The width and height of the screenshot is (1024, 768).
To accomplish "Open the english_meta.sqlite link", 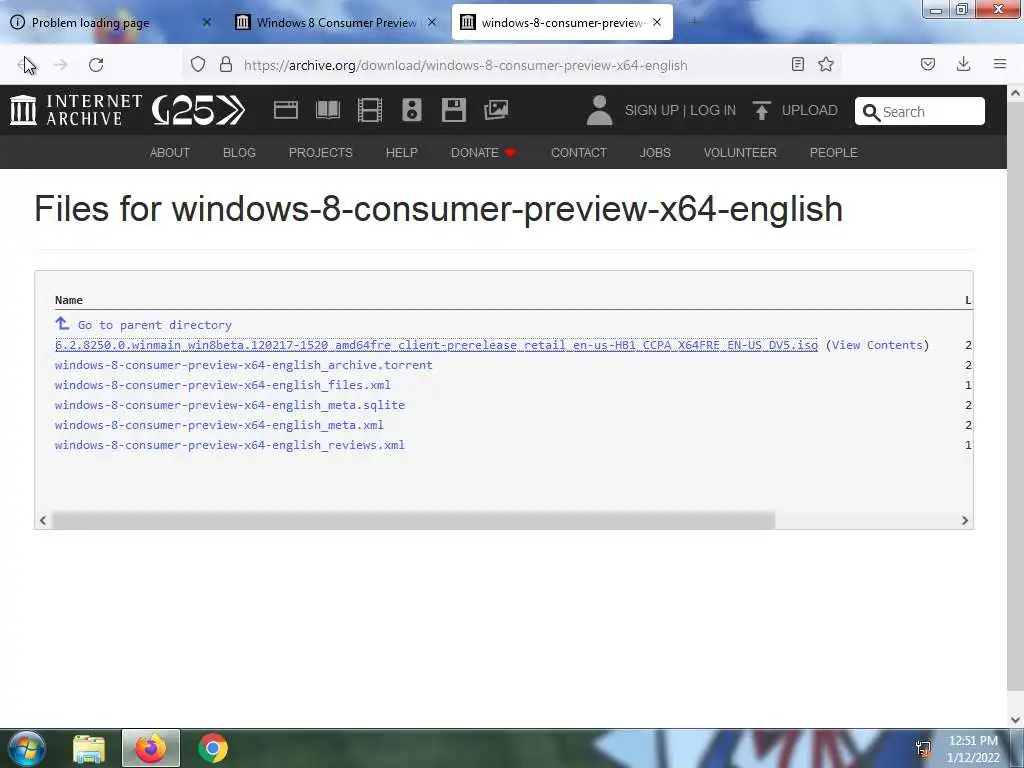I will click(230, 405).
